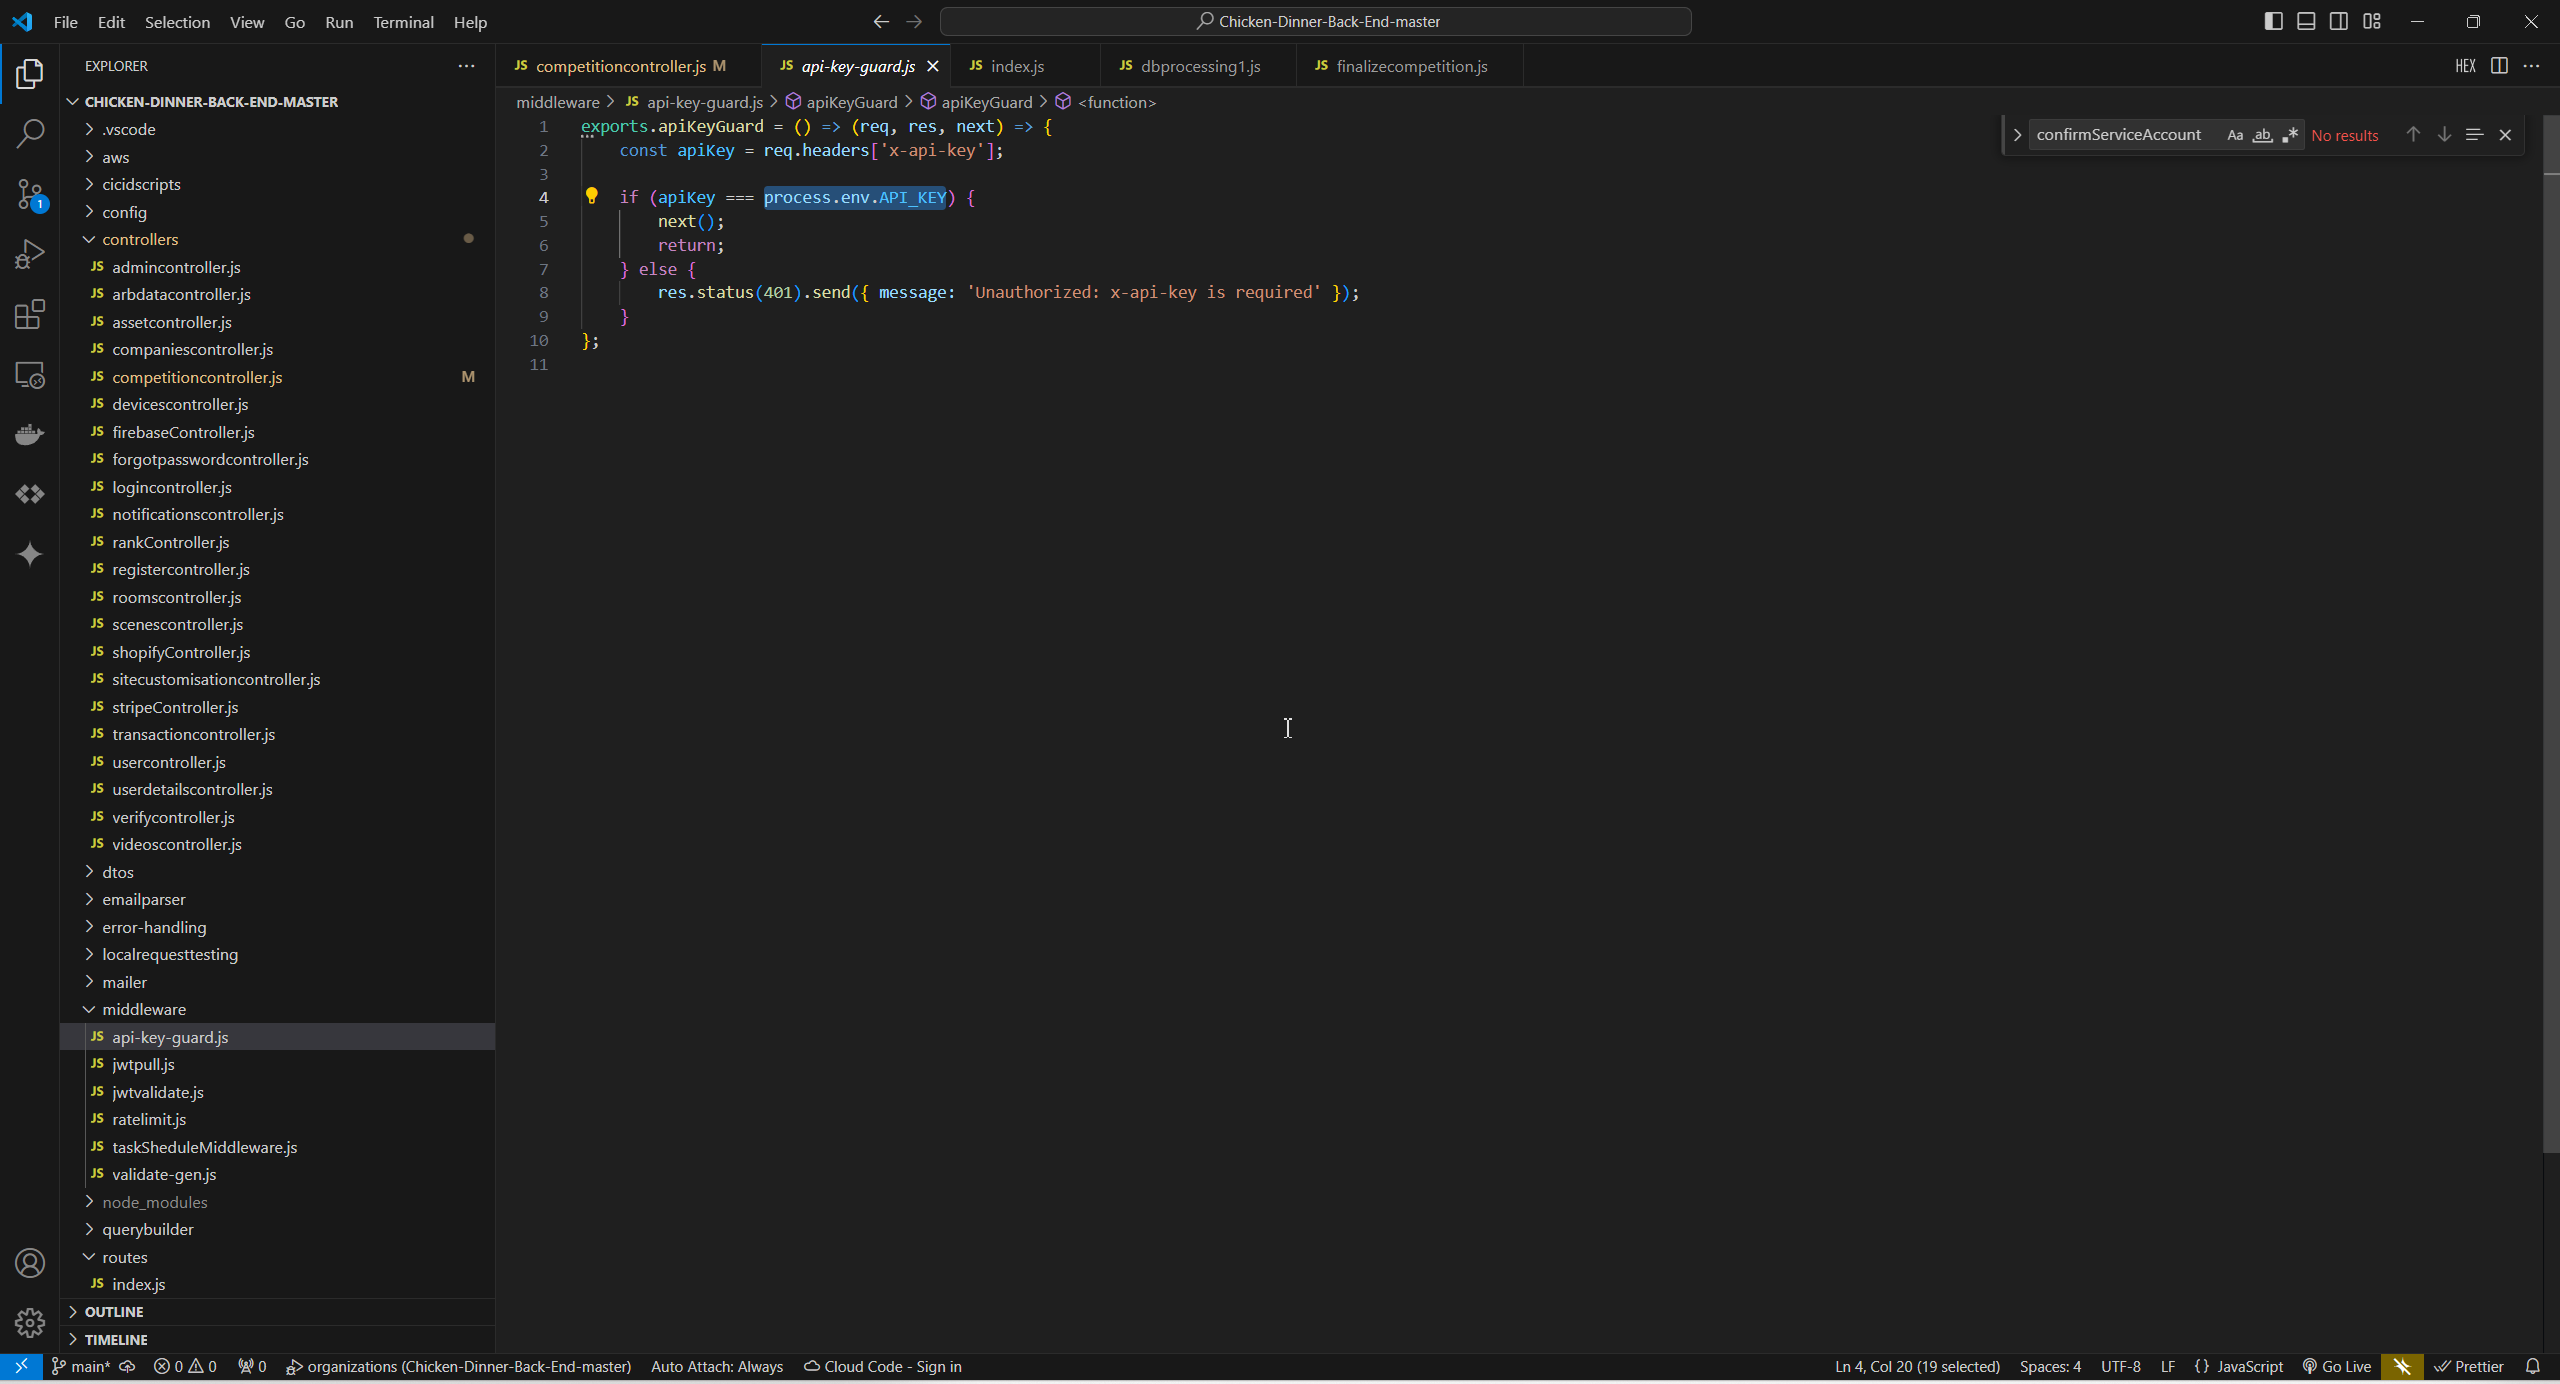Image resolution: width=2560 pixels, height=1384 pixels.
Task: Open the Search view in activity bar
Action: pos(30,133)
